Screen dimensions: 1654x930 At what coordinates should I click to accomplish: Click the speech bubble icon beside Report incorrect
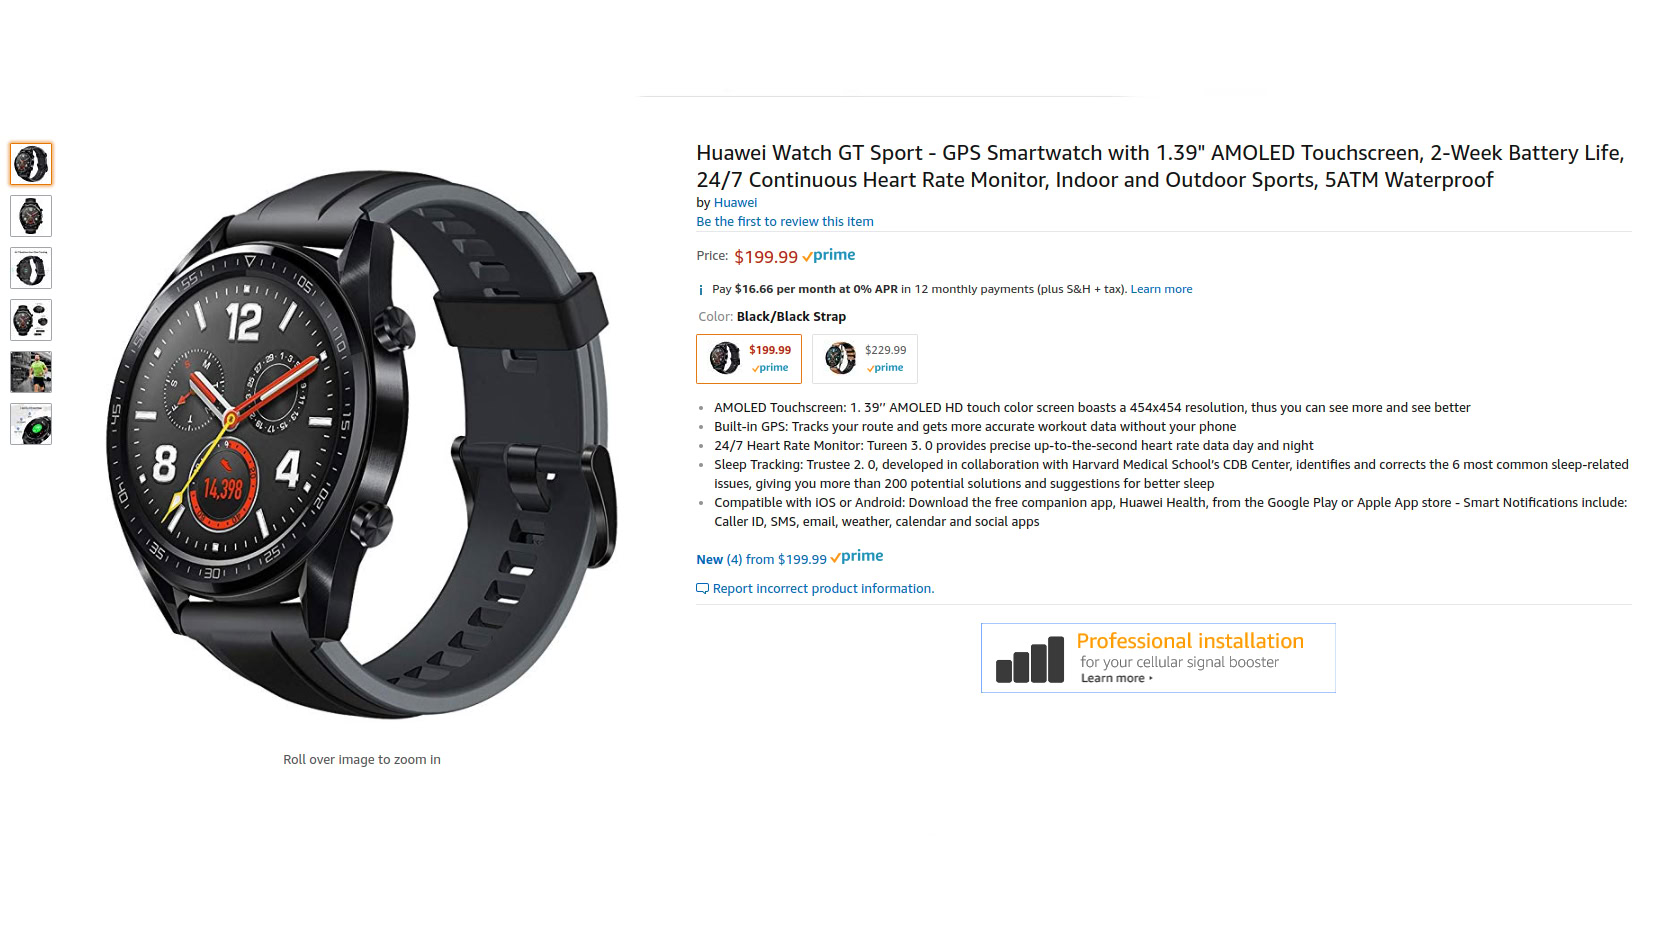coord(702,589)
